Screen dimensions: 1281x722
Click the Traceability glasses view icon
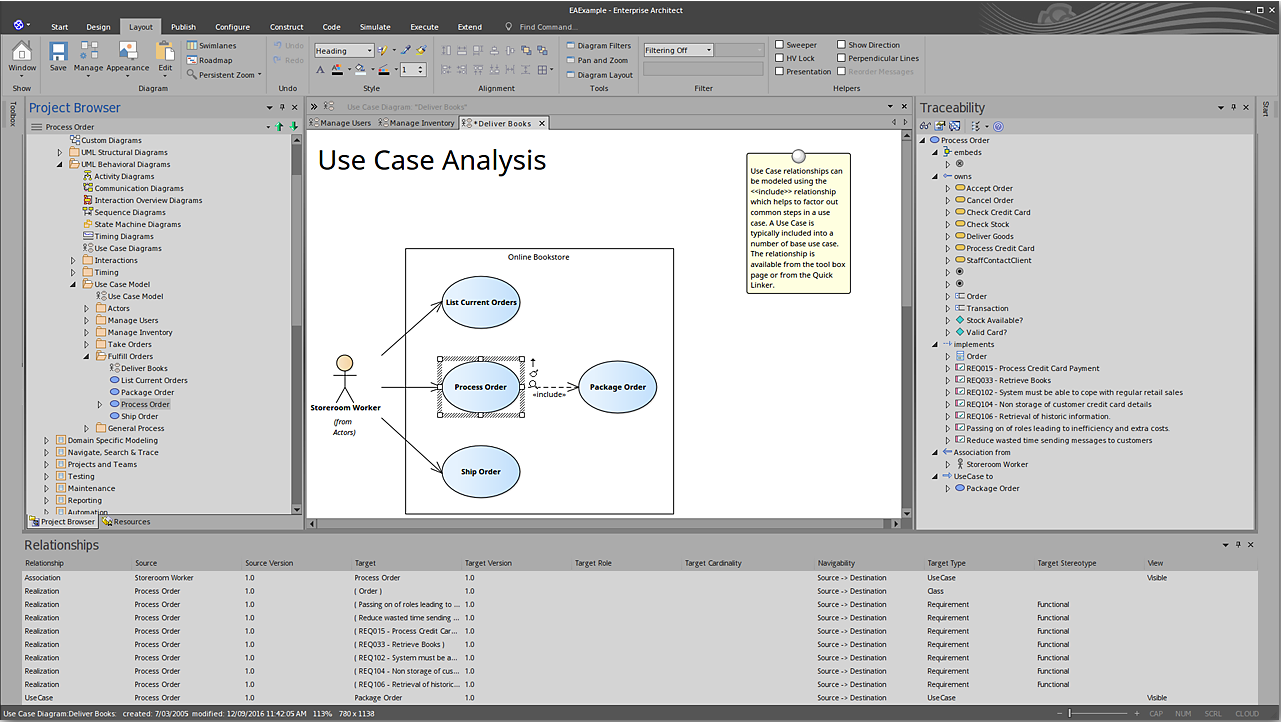pyautogui.click(x=926, y=126)
